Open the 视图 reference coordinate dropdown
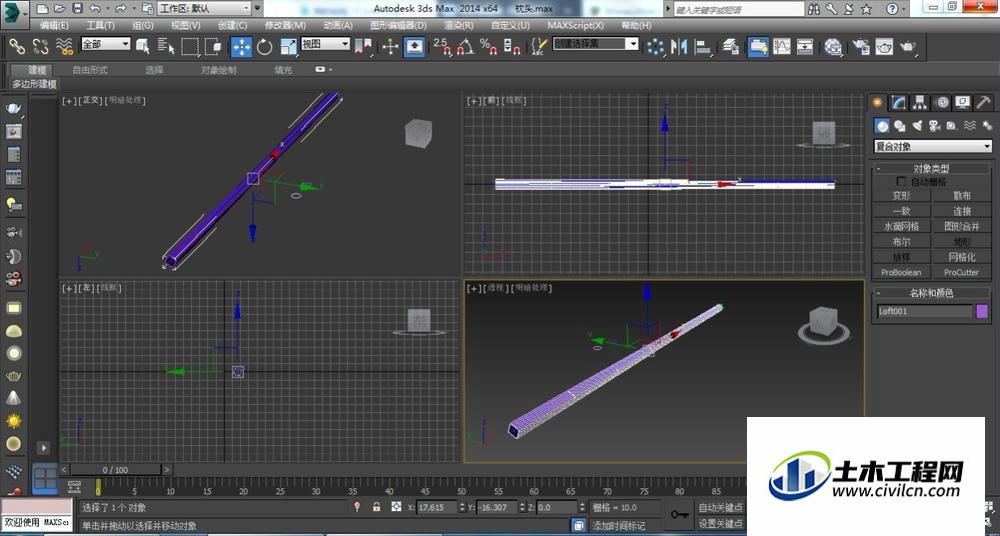Screen dimensions: 1000x536 [325, 44]
